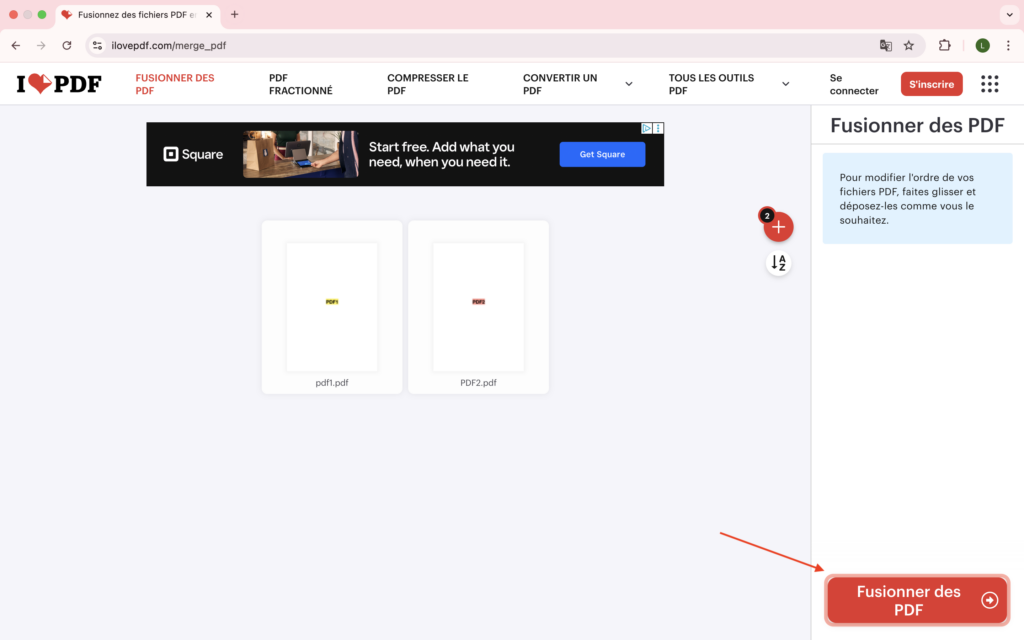
Task: Go back to the previous page
Action: click(15, 45)
